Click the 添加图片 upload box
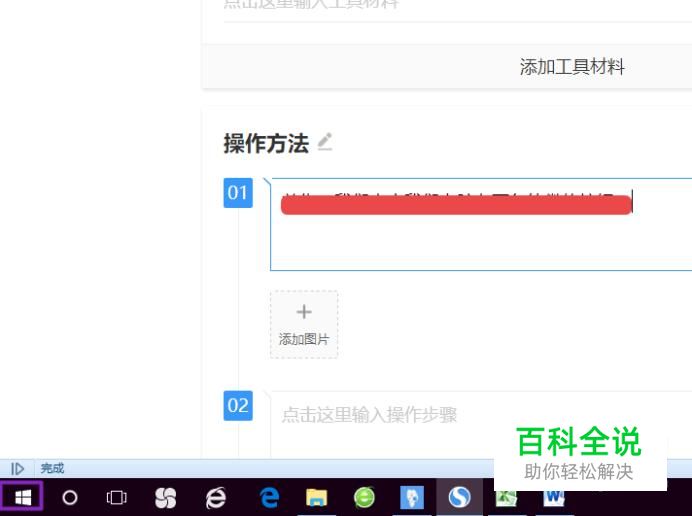Viewport: 692px width, 516px height. (x=304, y=324)
